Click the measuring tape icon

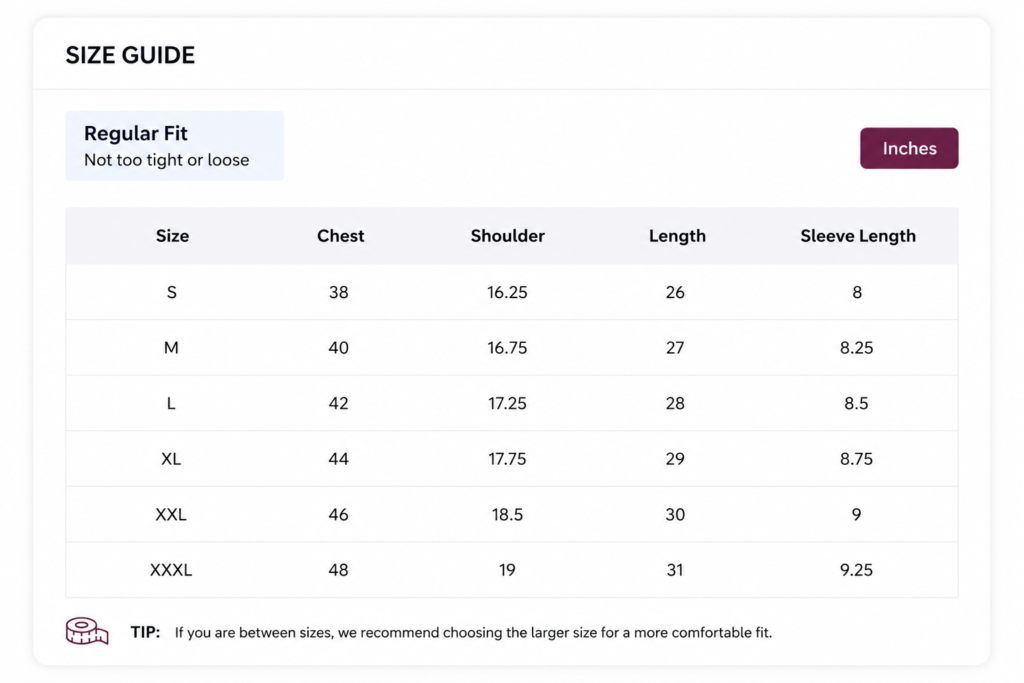click(x=87, y=631)
